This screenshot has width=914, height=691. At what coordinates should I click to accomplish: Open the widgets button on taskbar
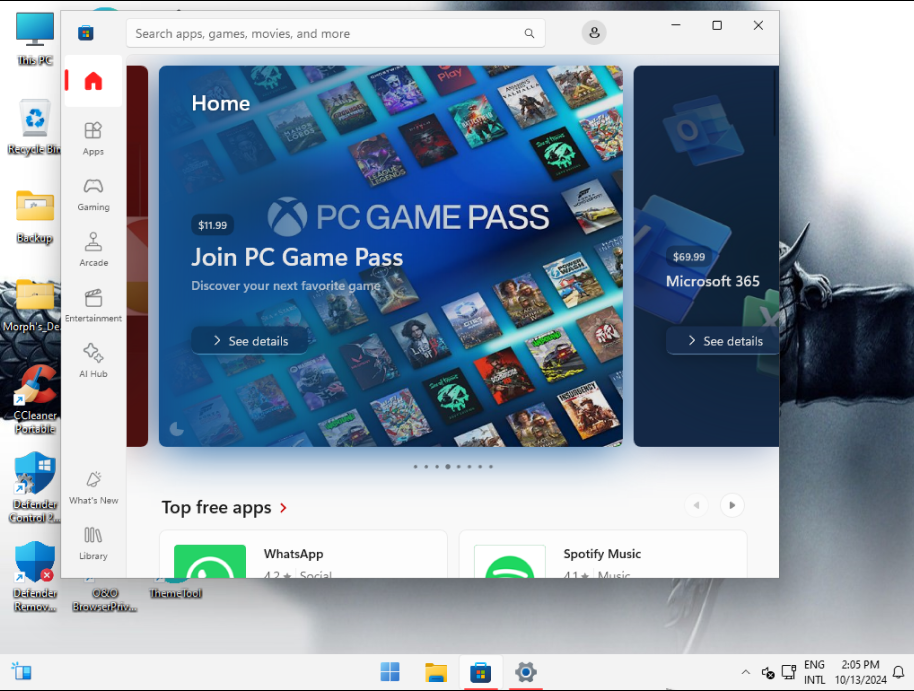pos(22,672)
